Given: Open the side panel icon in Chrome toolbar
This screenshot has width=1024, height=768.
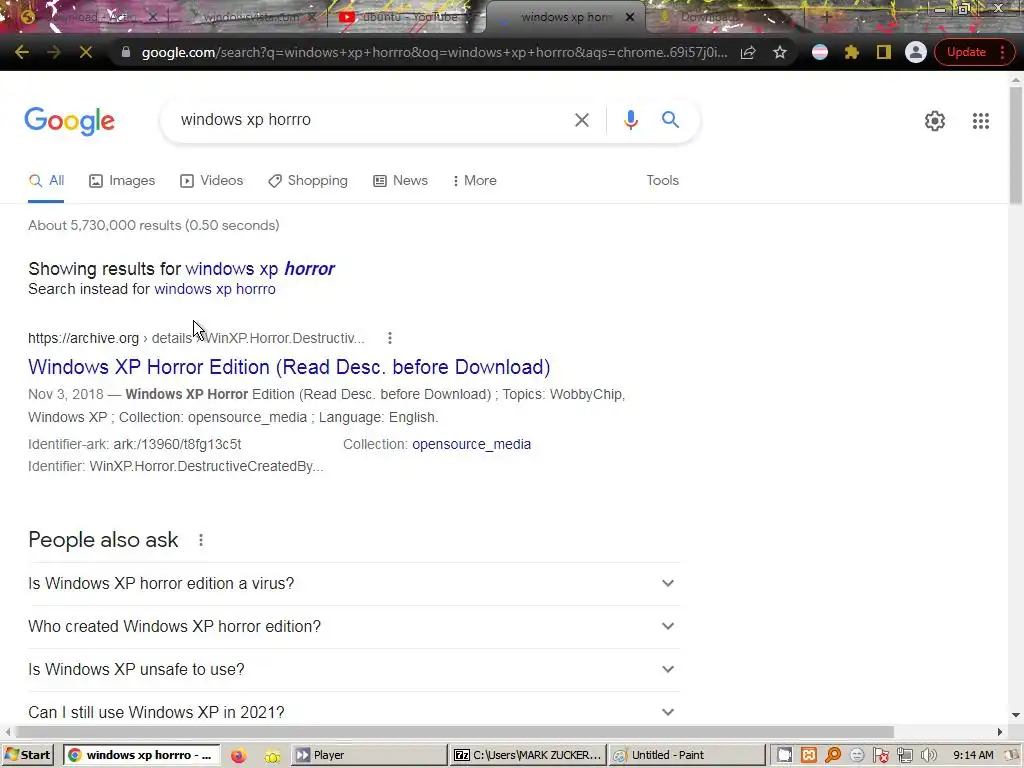Looking at the screenshot, I should coord(884,52).
